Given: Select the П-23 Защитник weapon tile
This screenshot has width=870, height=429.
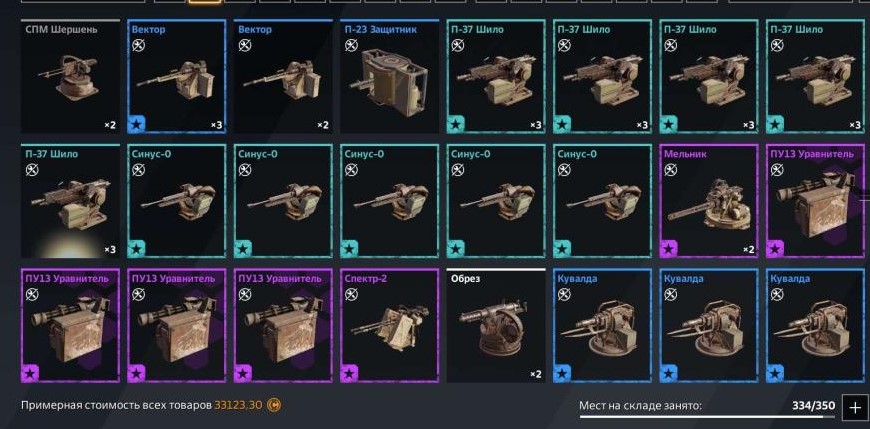Looking at the screenshot, I should click(x=390, y=77).
